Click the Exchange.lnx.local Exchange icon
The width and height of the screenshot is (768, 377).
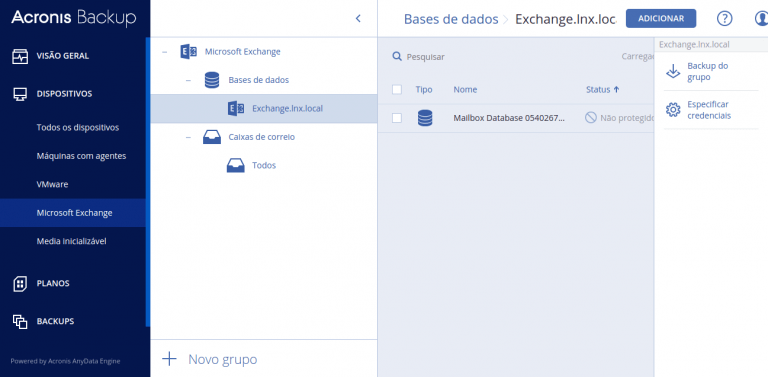coord(236,108)
